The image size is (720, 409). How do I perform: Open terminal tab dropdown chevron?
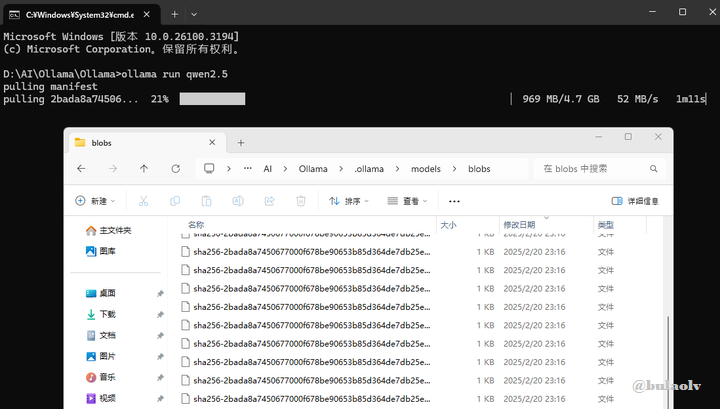click(194, 14)
